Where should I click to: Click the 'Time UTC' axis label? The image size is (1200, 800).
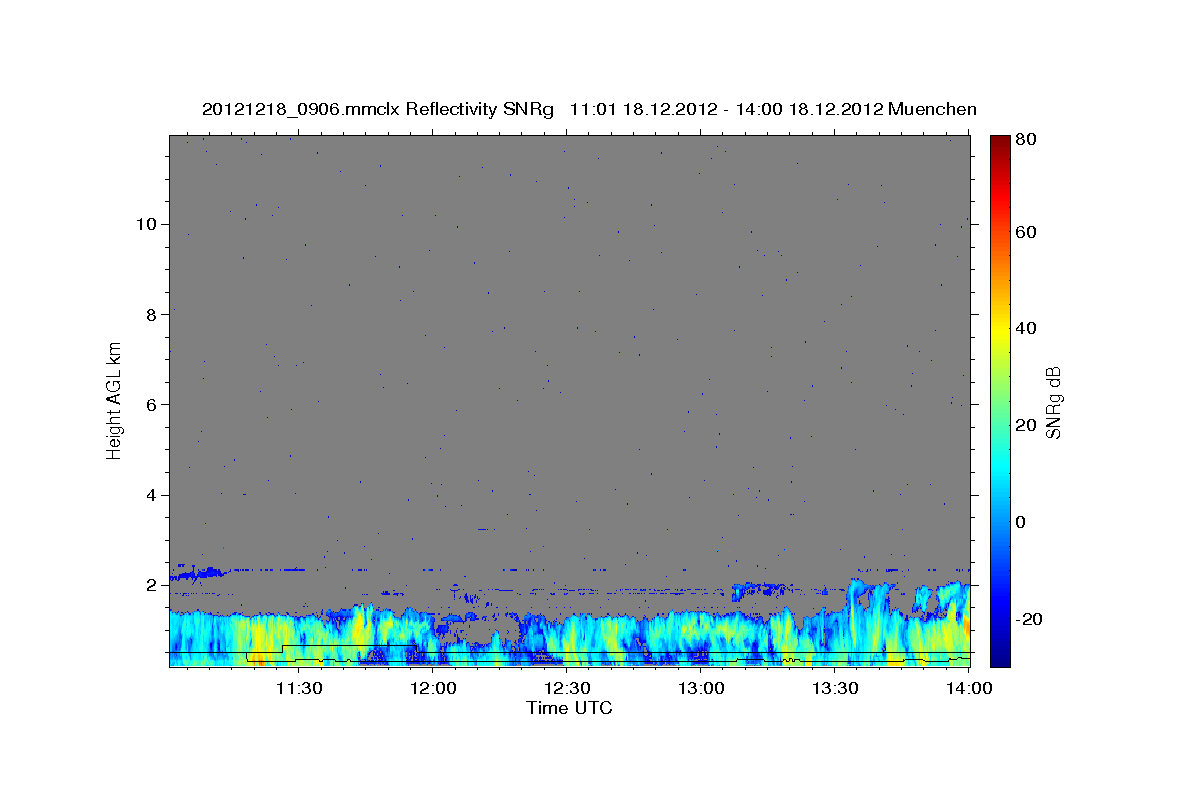(x=570, y=708)
